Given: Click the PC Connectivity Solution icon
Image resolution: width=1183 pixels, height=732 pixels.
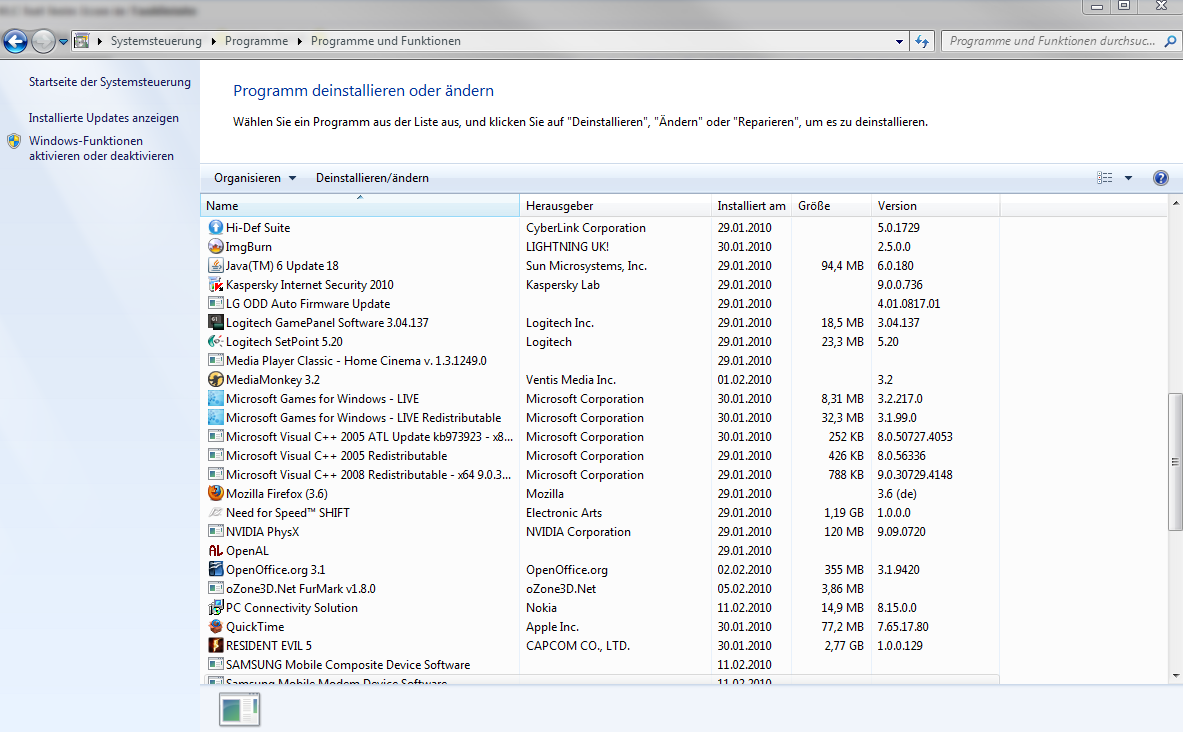Looking at the screenshot, I should click(216, 607).
